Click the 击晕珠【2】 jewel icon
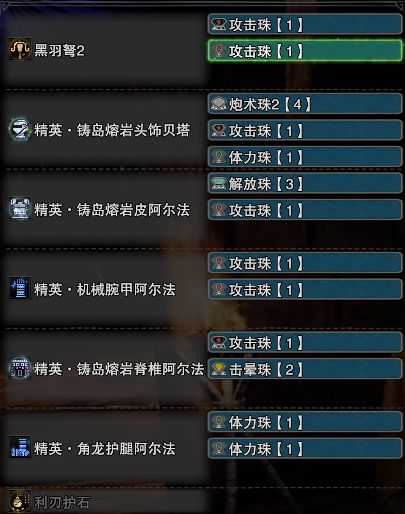 click(x=219, y=369)
